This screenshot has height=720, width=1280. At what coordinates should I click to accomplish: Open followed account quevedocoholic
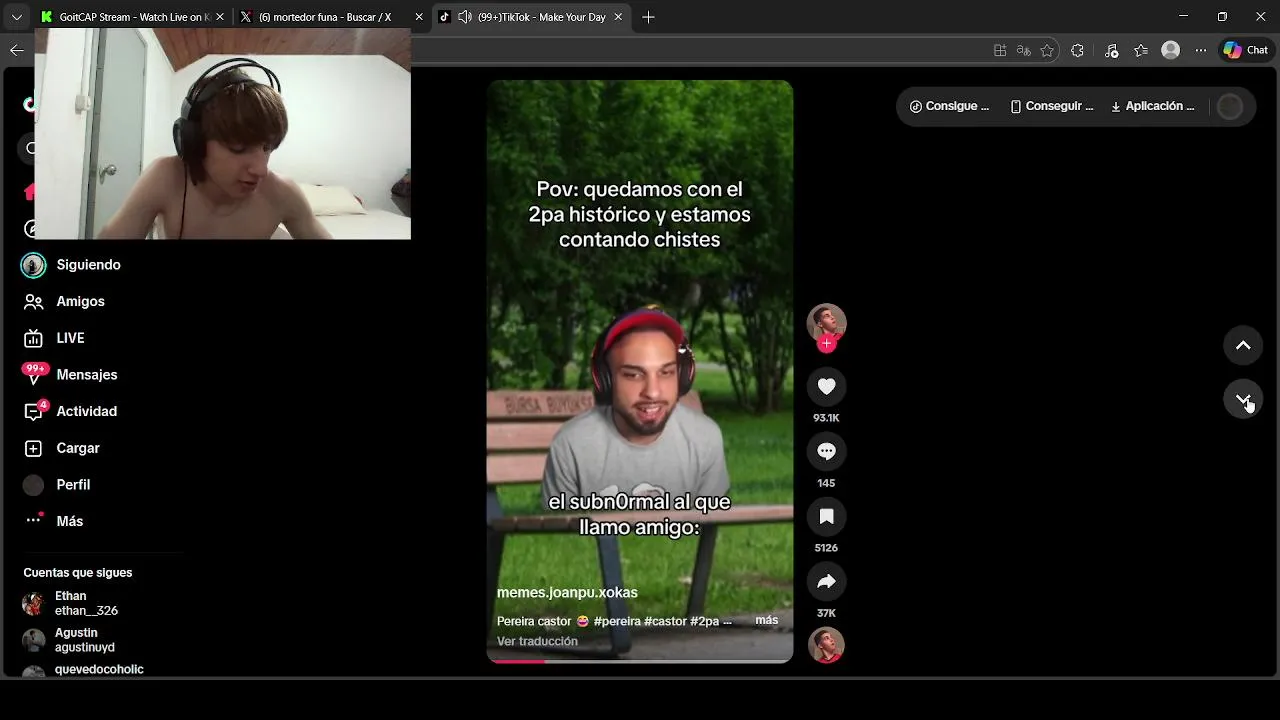100,670
